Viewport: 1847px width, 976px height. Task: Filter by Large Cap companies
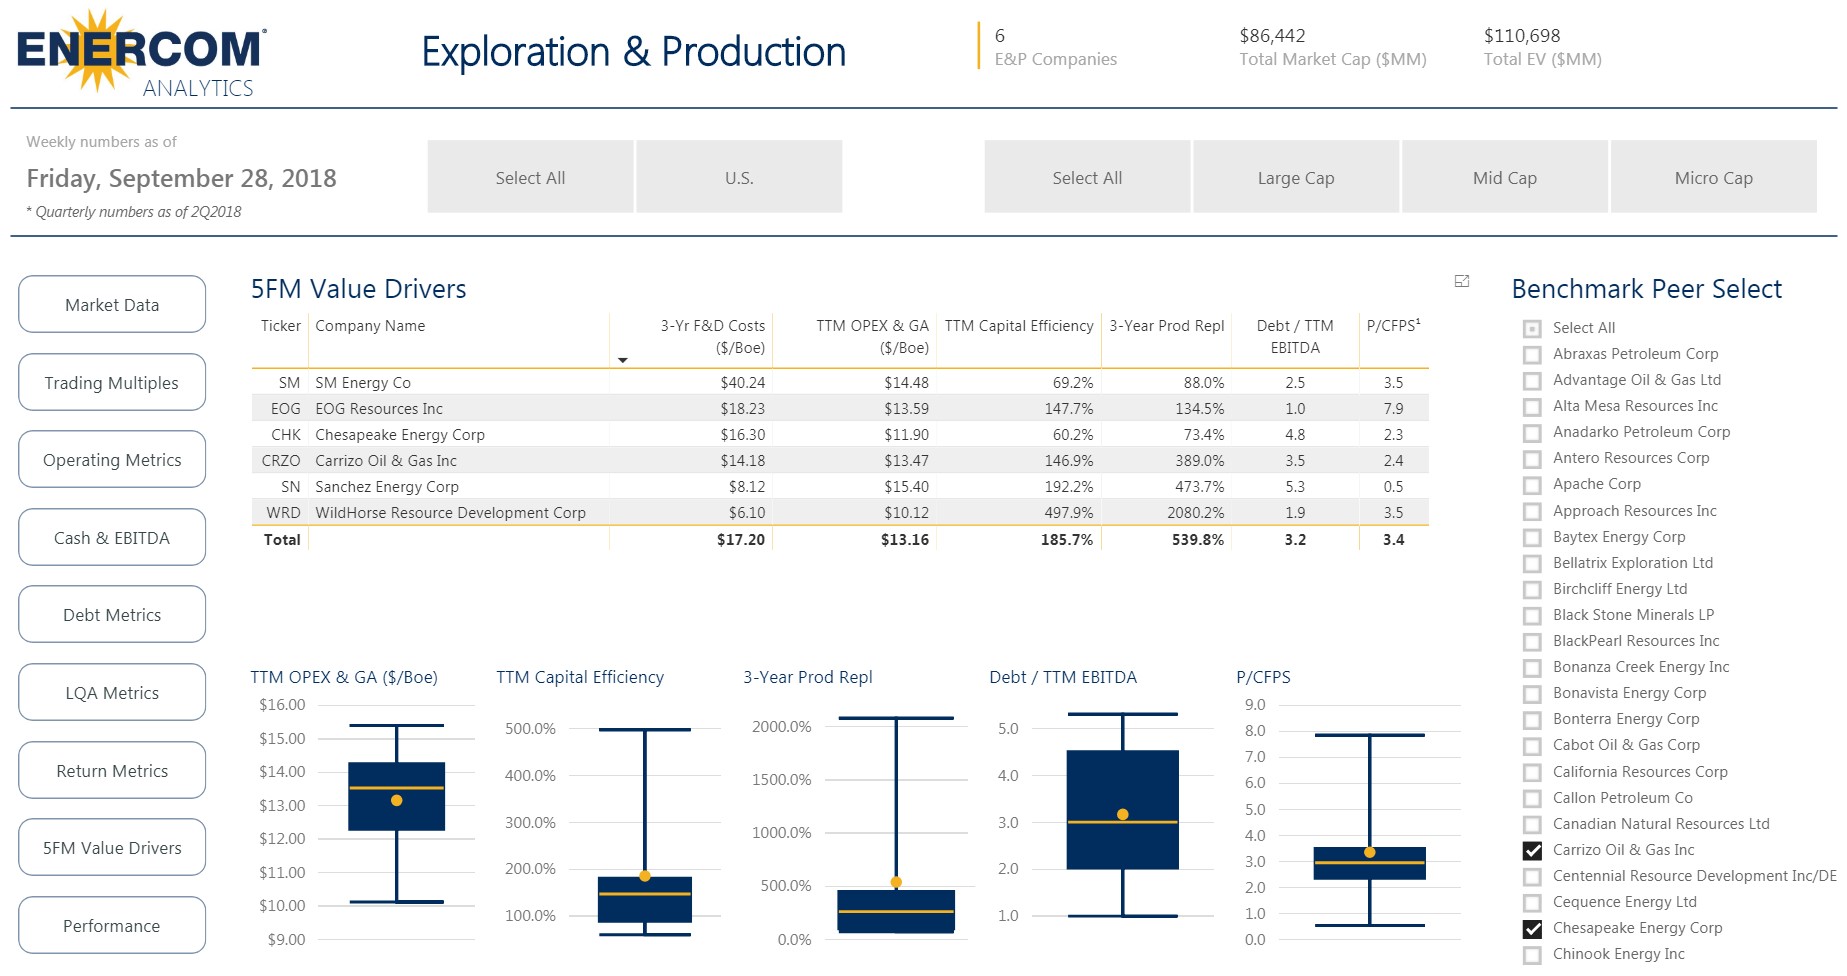pyautogui.click(x=1296, y=177)
